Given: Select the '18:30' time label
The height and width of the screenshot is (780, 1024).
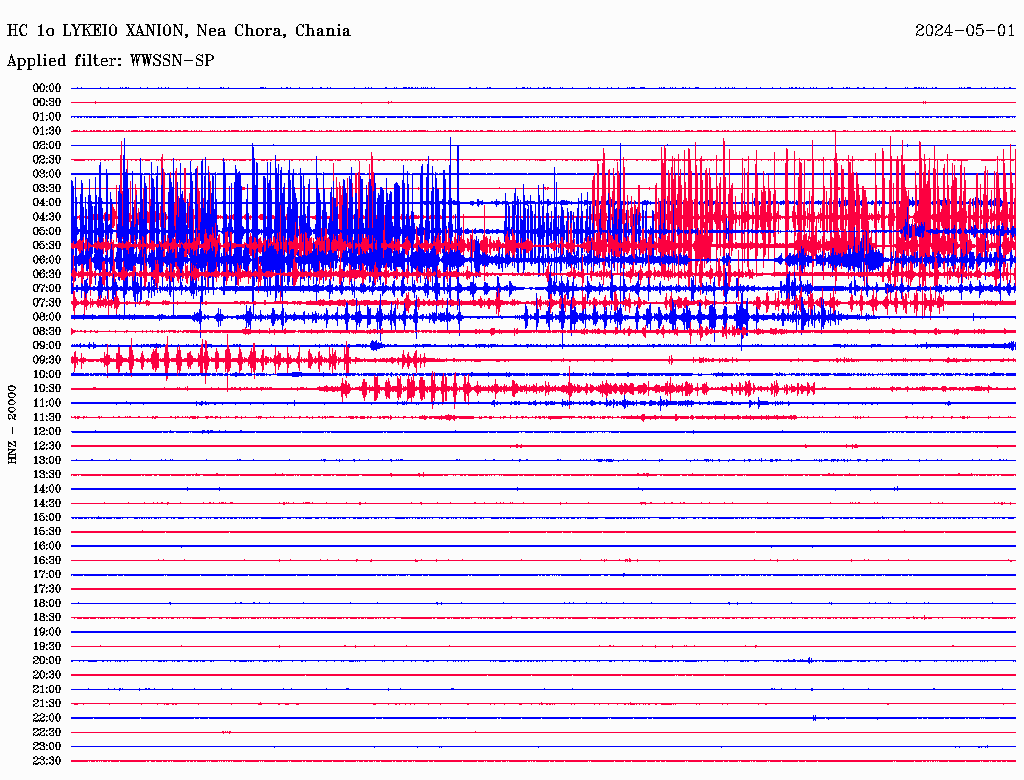Looking at the screenshot, I should click(x=47, y=618).
